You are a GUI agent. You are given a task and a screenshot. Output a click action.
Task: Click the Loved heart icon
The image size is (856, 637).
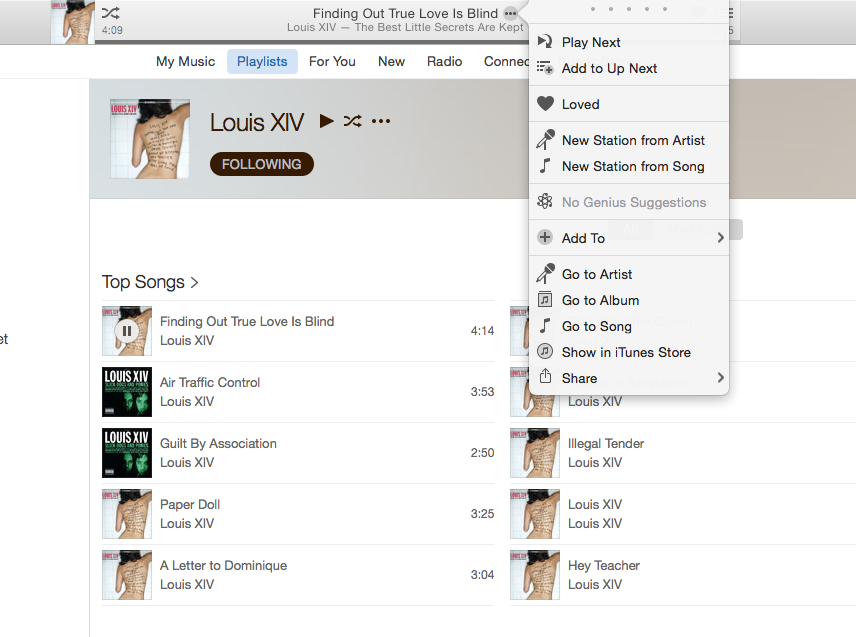pos(545,103)
